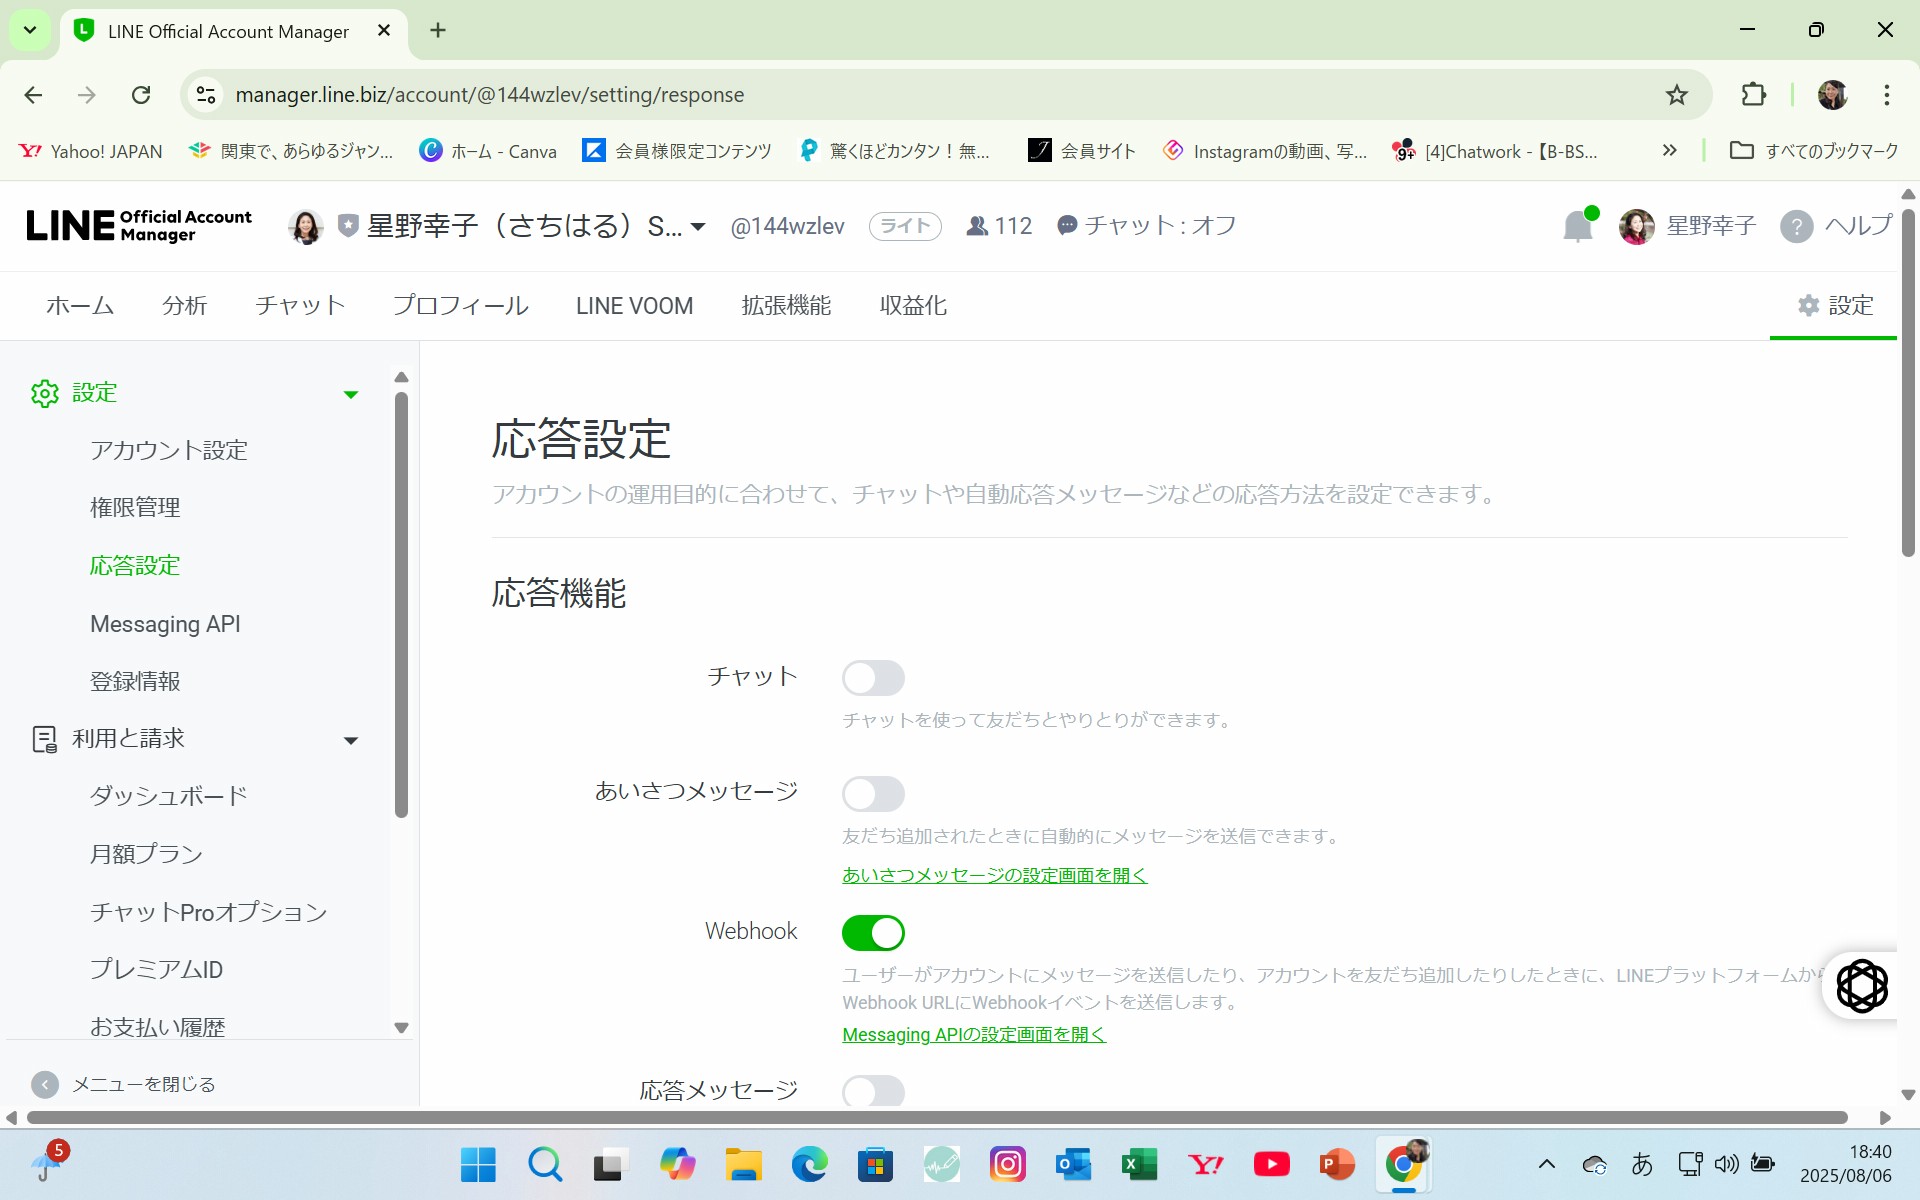The height and width of the screenshot is (1200, 1920).
Task: Open 月額プラン in sidebar
Action: (x=146, y=855)
